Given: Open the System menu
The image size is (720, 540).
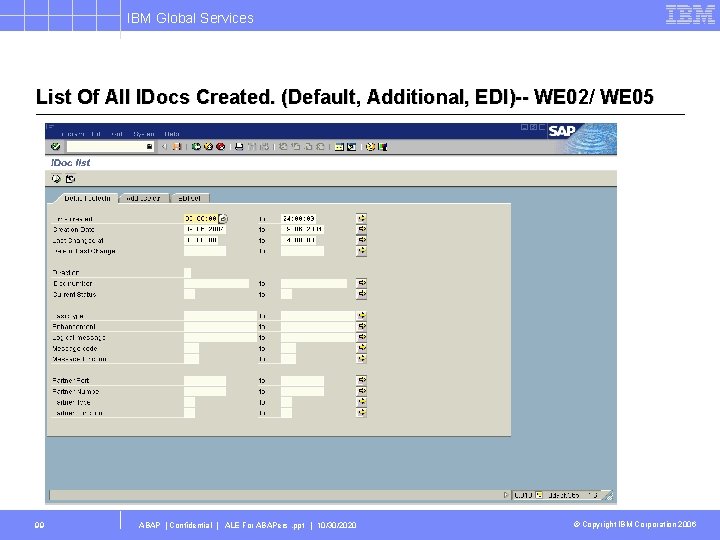Looking at the screenshot, I should click(x=144, y=134).
